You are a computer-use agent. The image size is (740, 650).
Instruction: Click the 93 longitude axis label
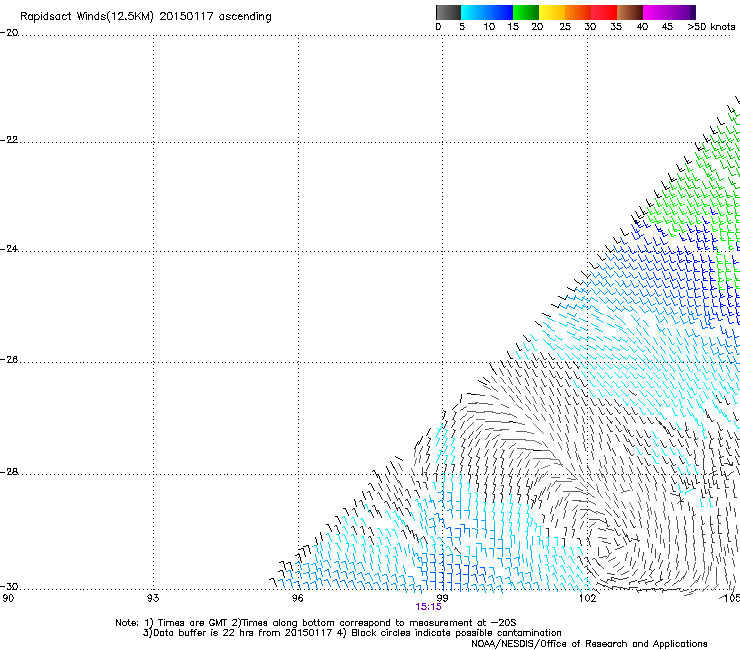coord(153,598)
